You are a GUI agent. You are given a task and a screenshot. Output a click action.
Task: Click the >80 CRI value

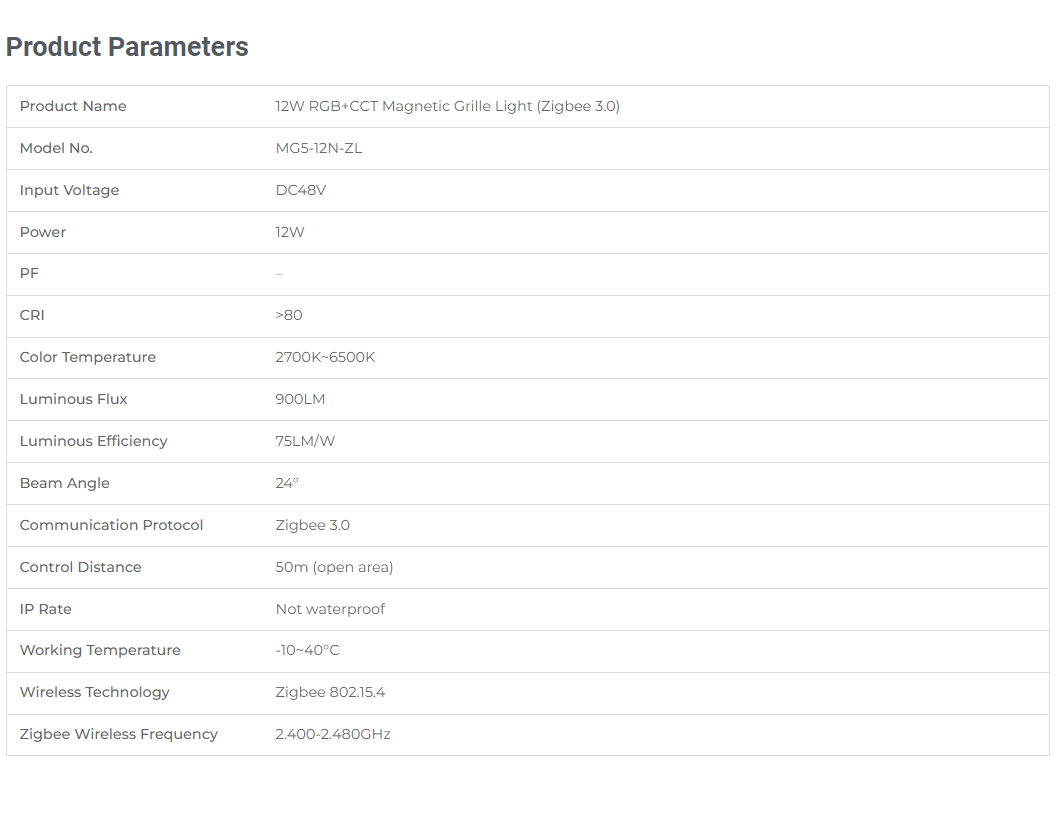coord(289,315)
